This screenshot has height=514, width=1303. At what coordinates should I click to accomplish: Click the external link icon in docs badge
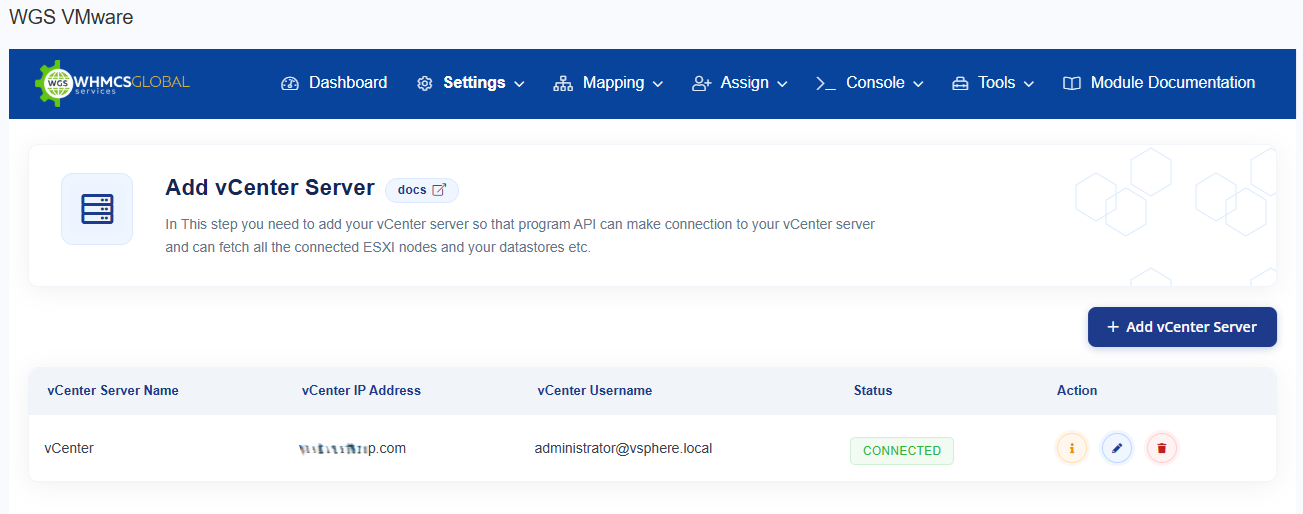(x=438, y=190)
